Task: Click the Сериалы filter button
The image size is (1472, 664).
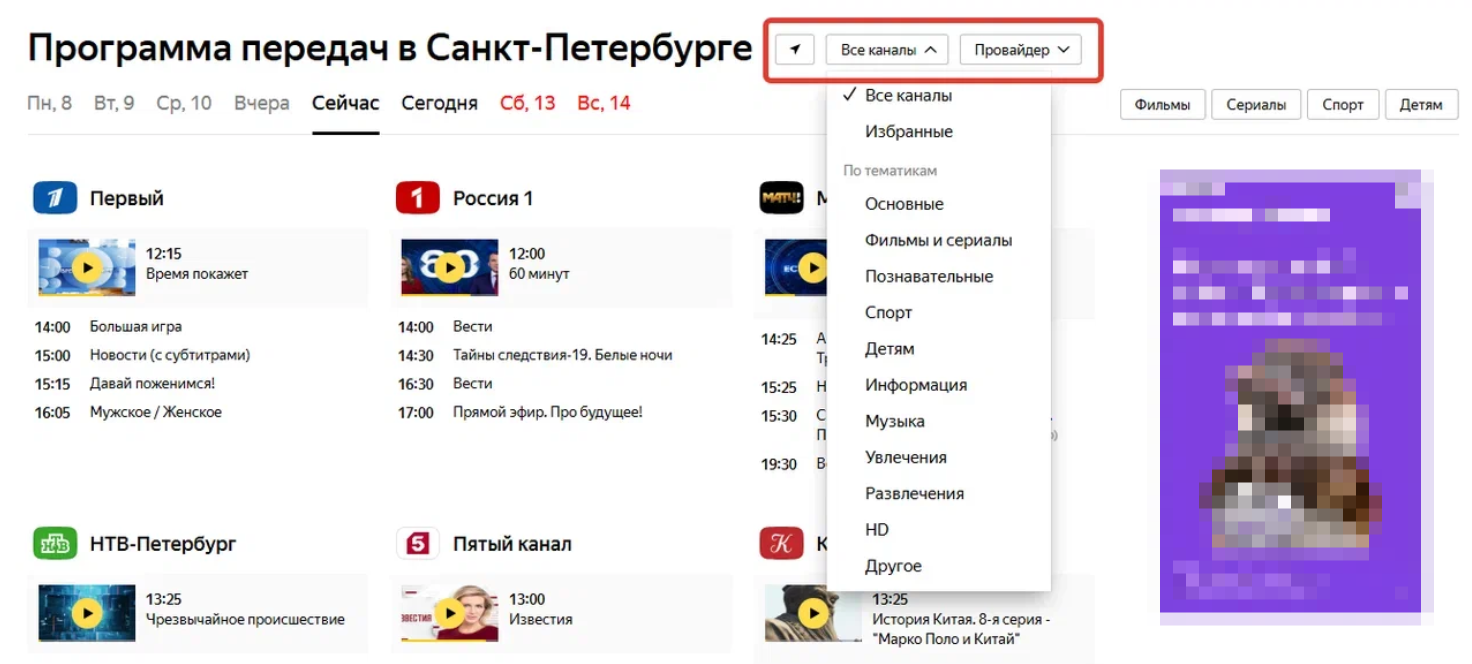Action: (1256, 105)
